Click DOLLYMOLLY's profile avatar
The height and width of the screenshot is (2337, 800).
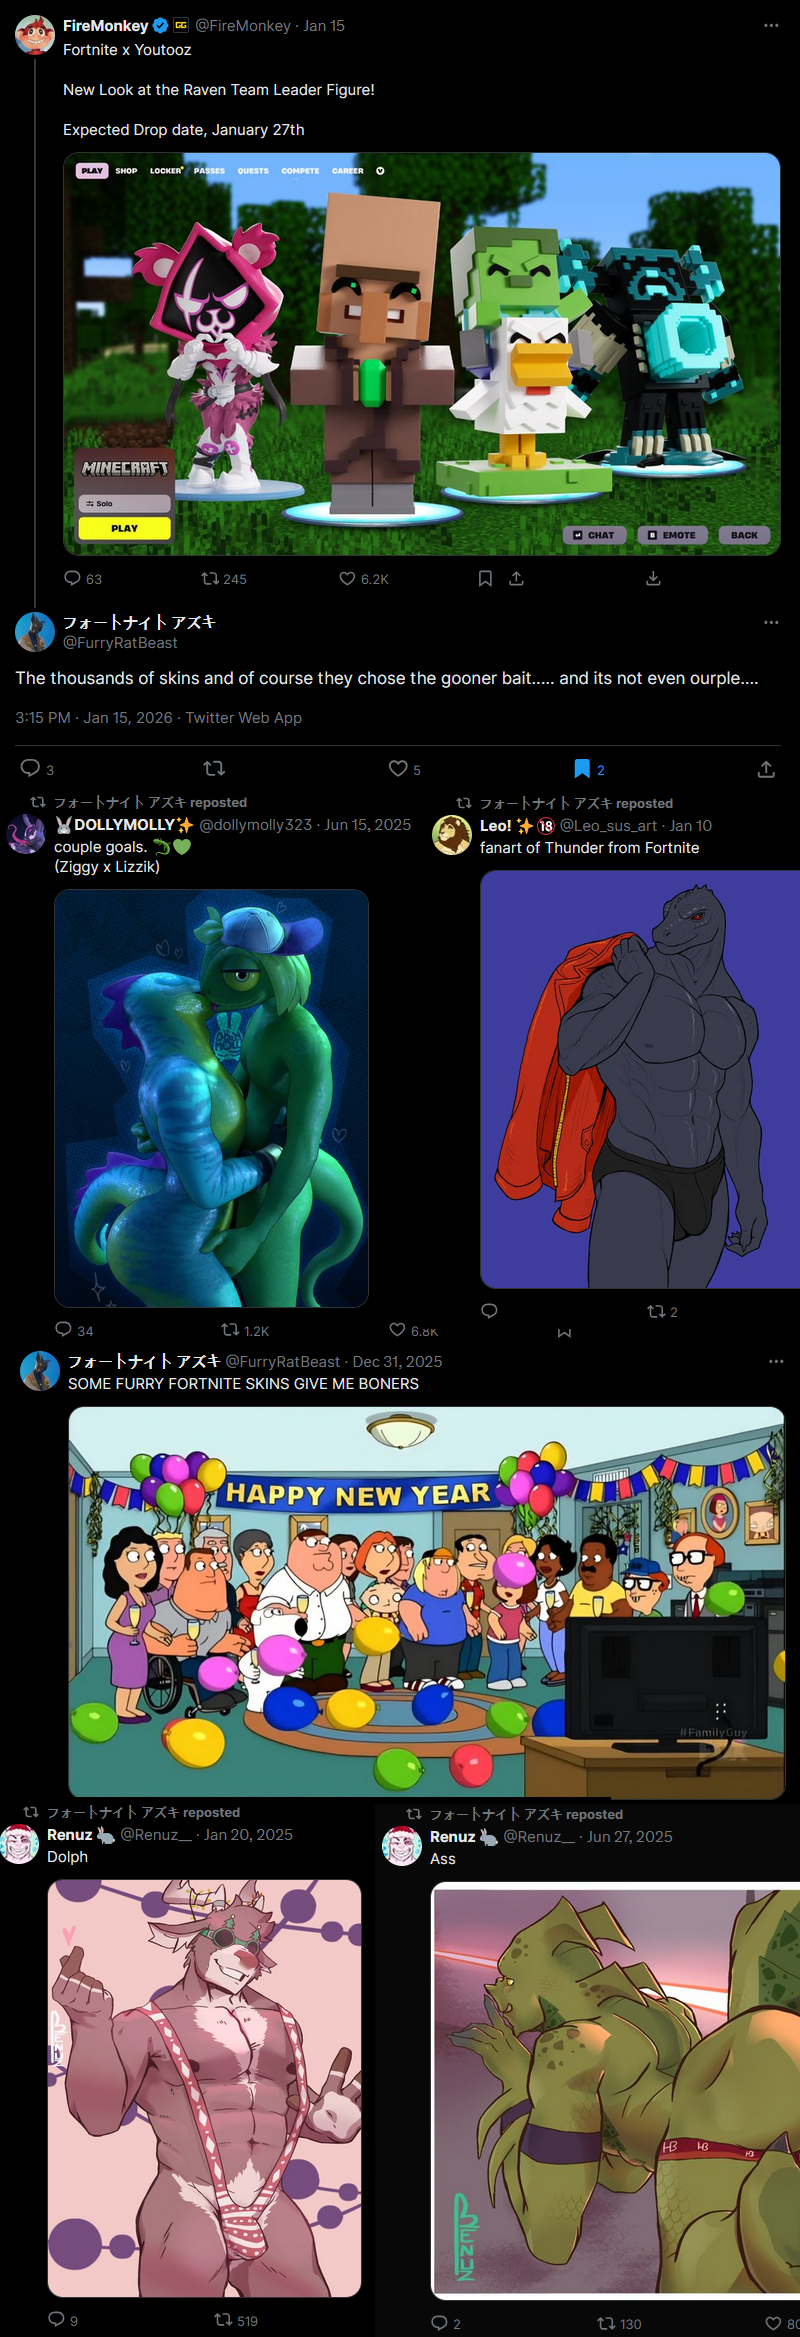[x=27, y=834]
